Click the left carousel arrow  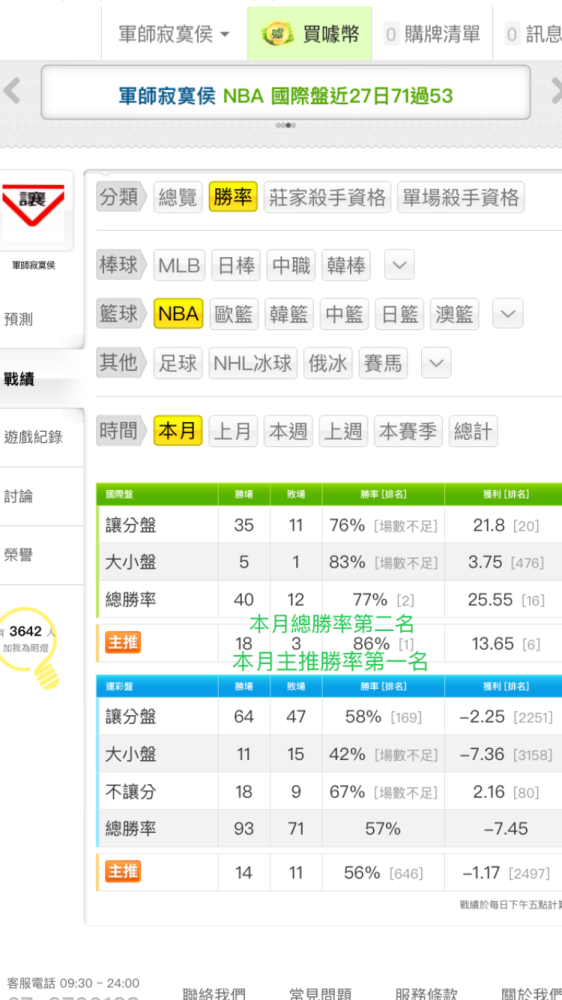pyautogui.click(x=11, y=91)
